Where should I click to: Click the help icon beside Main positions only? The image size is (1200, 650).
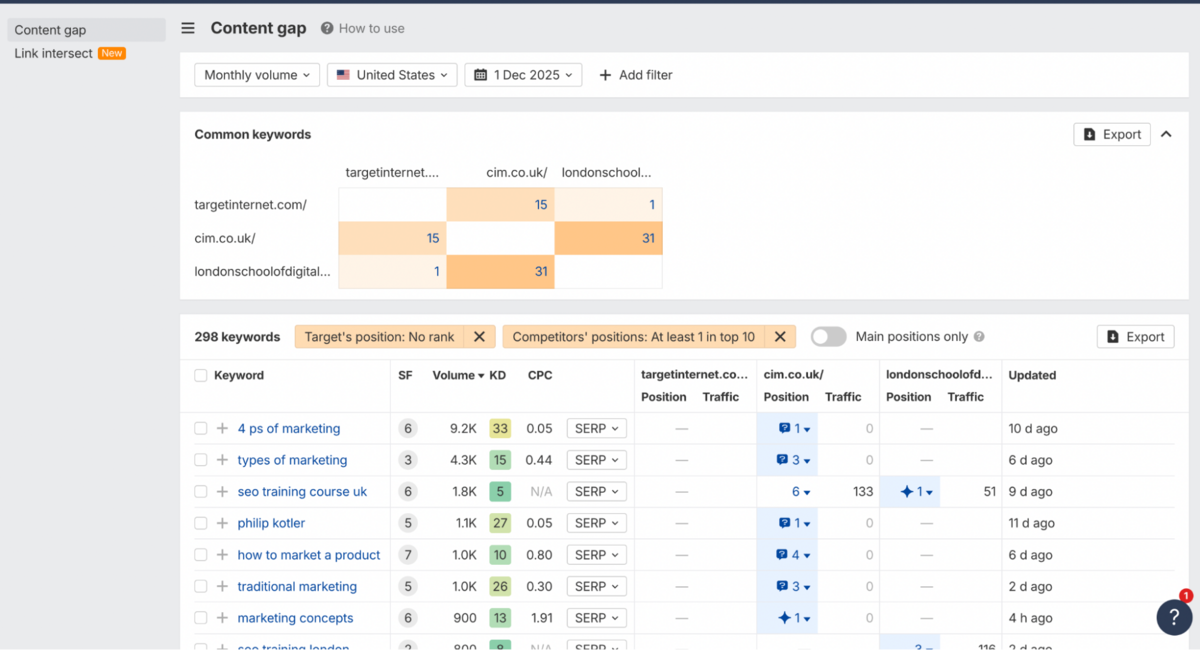click(979, 337)
